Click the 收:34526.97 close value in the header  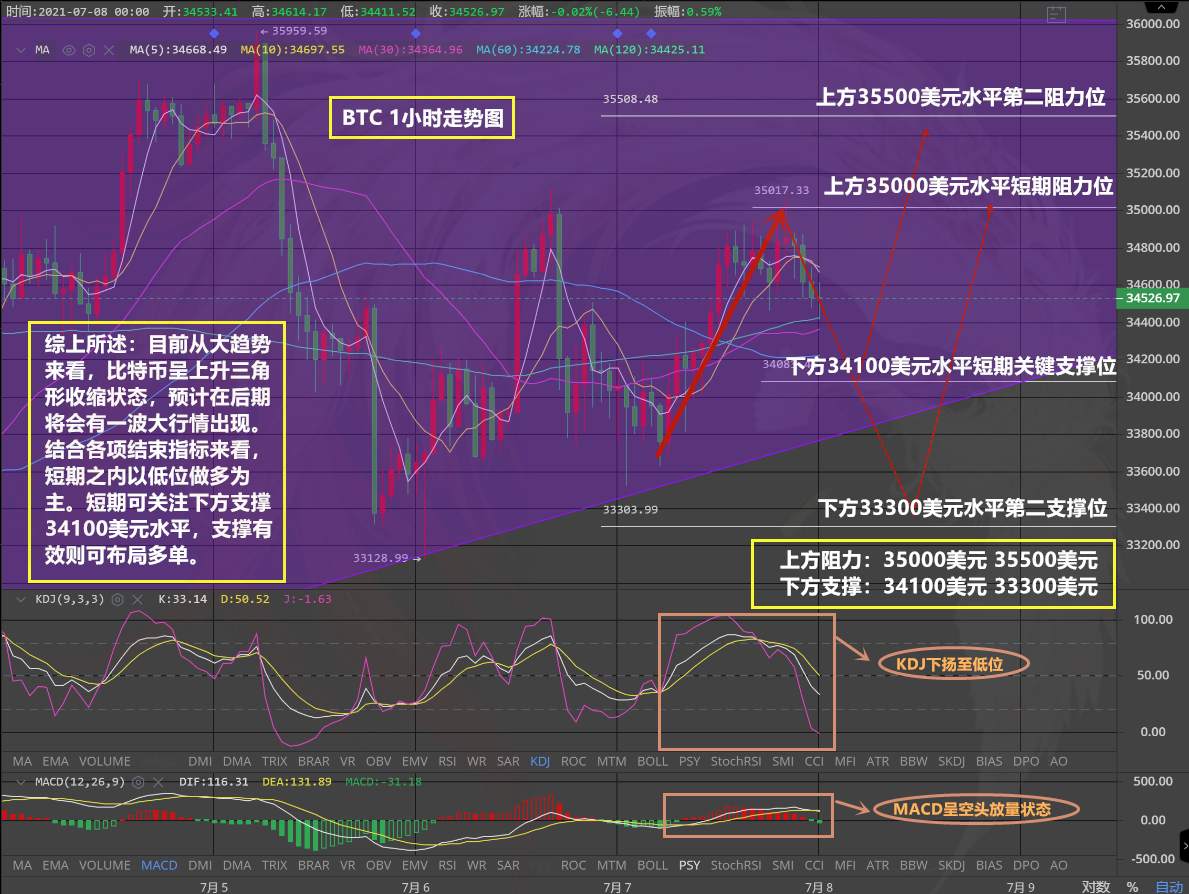click(467, 11)
